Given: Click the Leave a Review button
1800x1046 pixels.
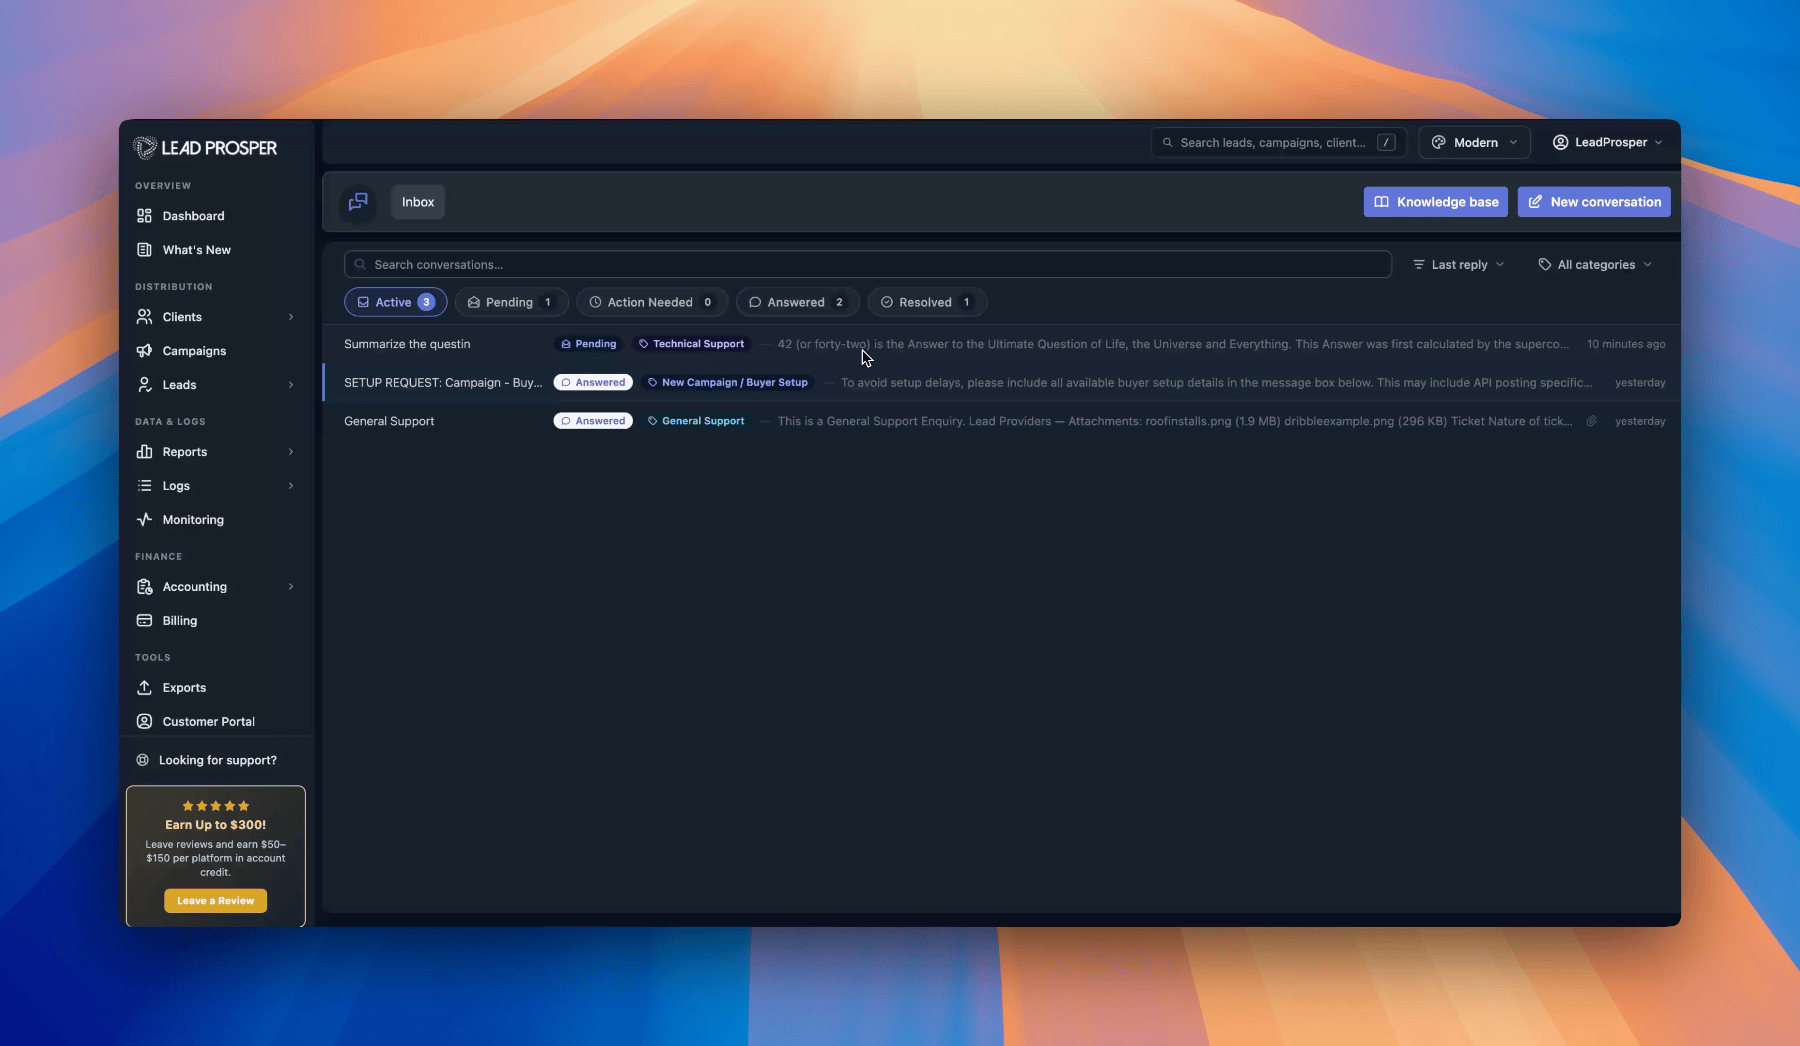Looking at the screenshot, I should point(216,901).
